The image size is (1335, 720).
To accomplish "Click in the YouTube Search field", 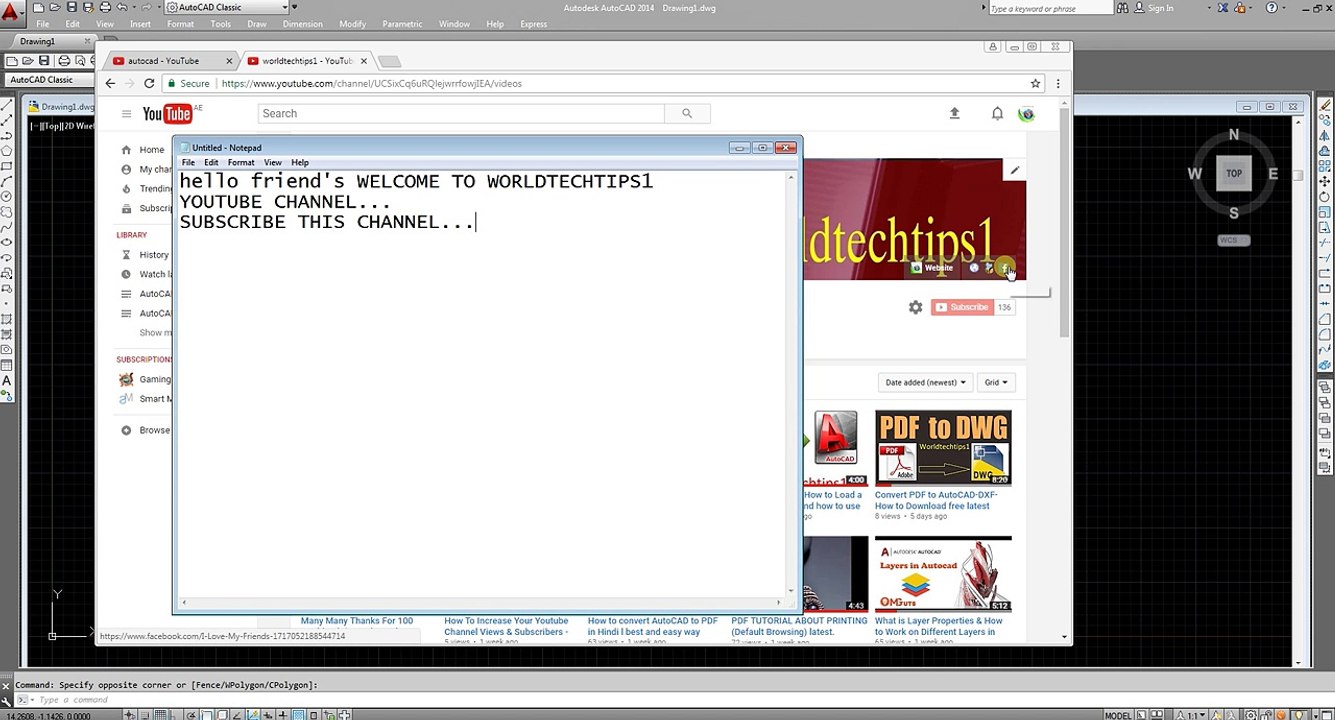I will click(x=461, y=113).
